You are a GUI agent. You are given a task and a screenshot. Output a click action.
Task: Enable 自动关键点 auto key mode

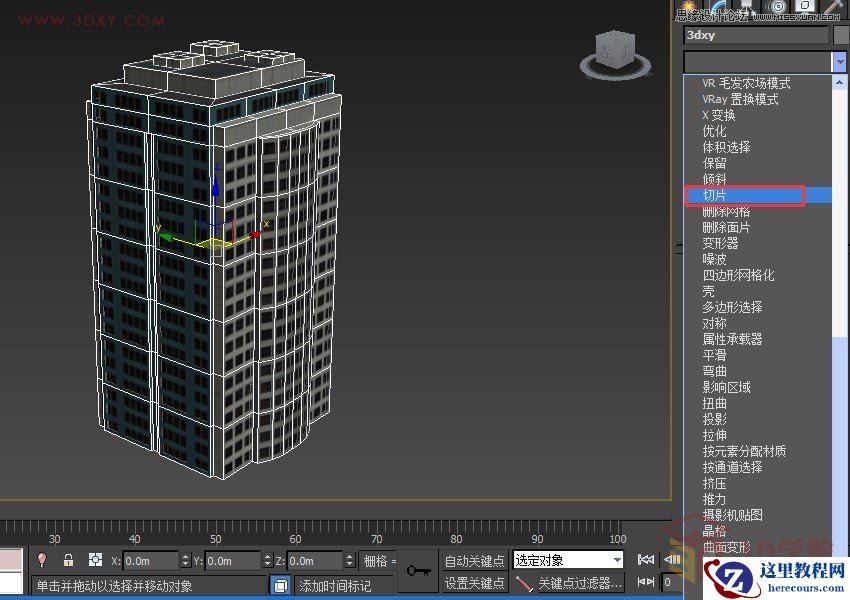click(x=473, y=559)
